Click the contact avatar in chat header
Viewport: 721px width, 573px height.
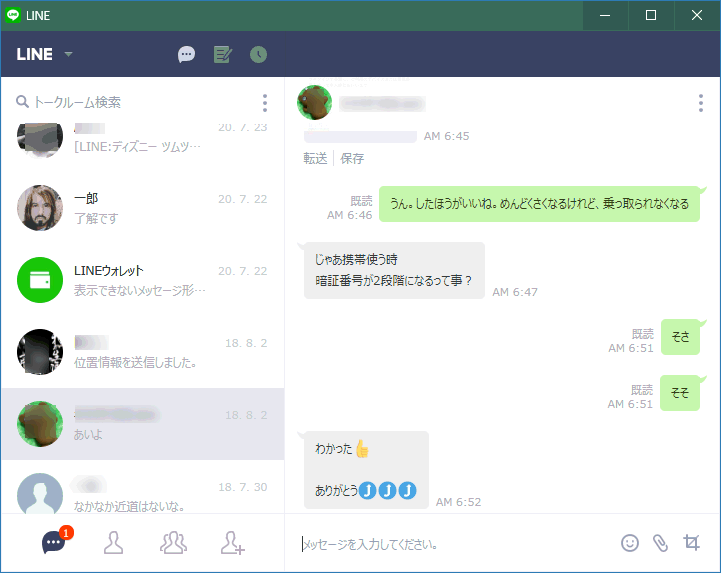click(x=315, y=103)
